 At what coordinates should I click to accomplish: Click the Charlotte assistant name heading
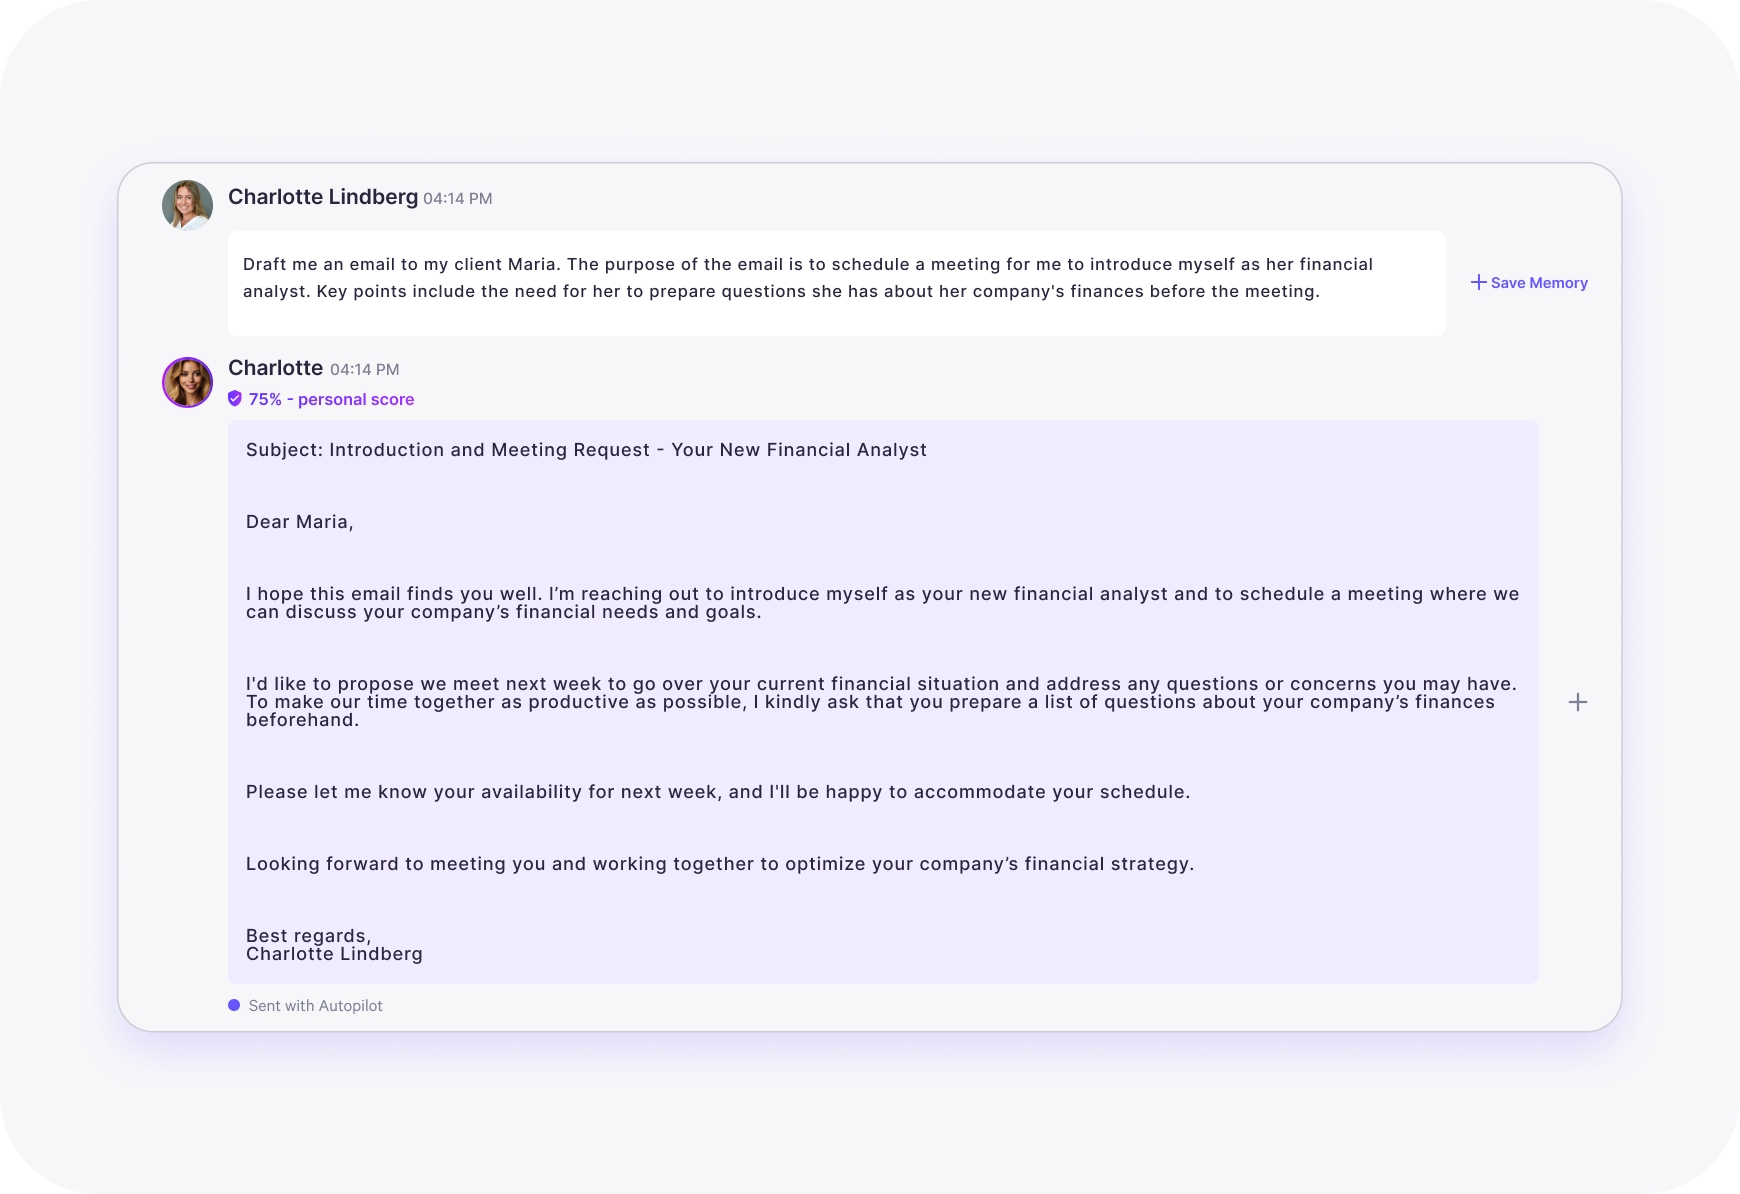275,368
